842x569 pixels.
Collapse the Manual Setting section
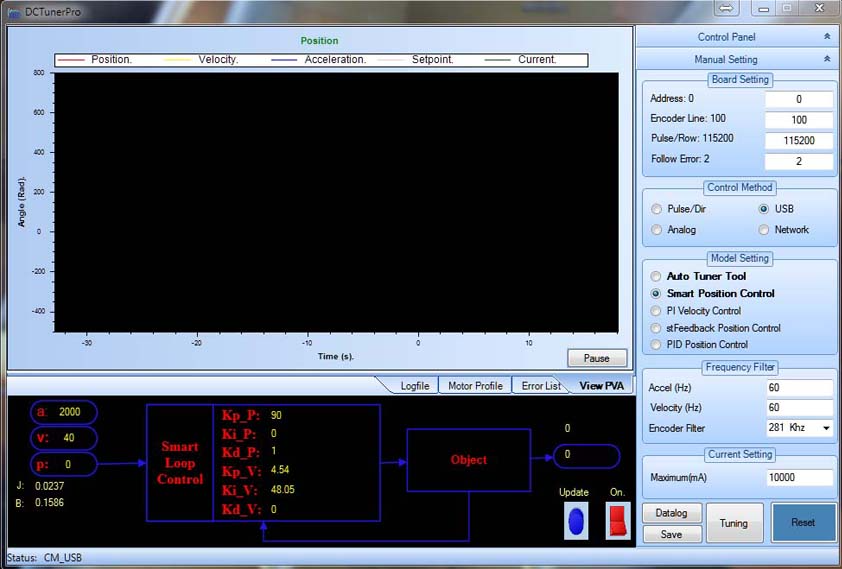tap(826, 59)
